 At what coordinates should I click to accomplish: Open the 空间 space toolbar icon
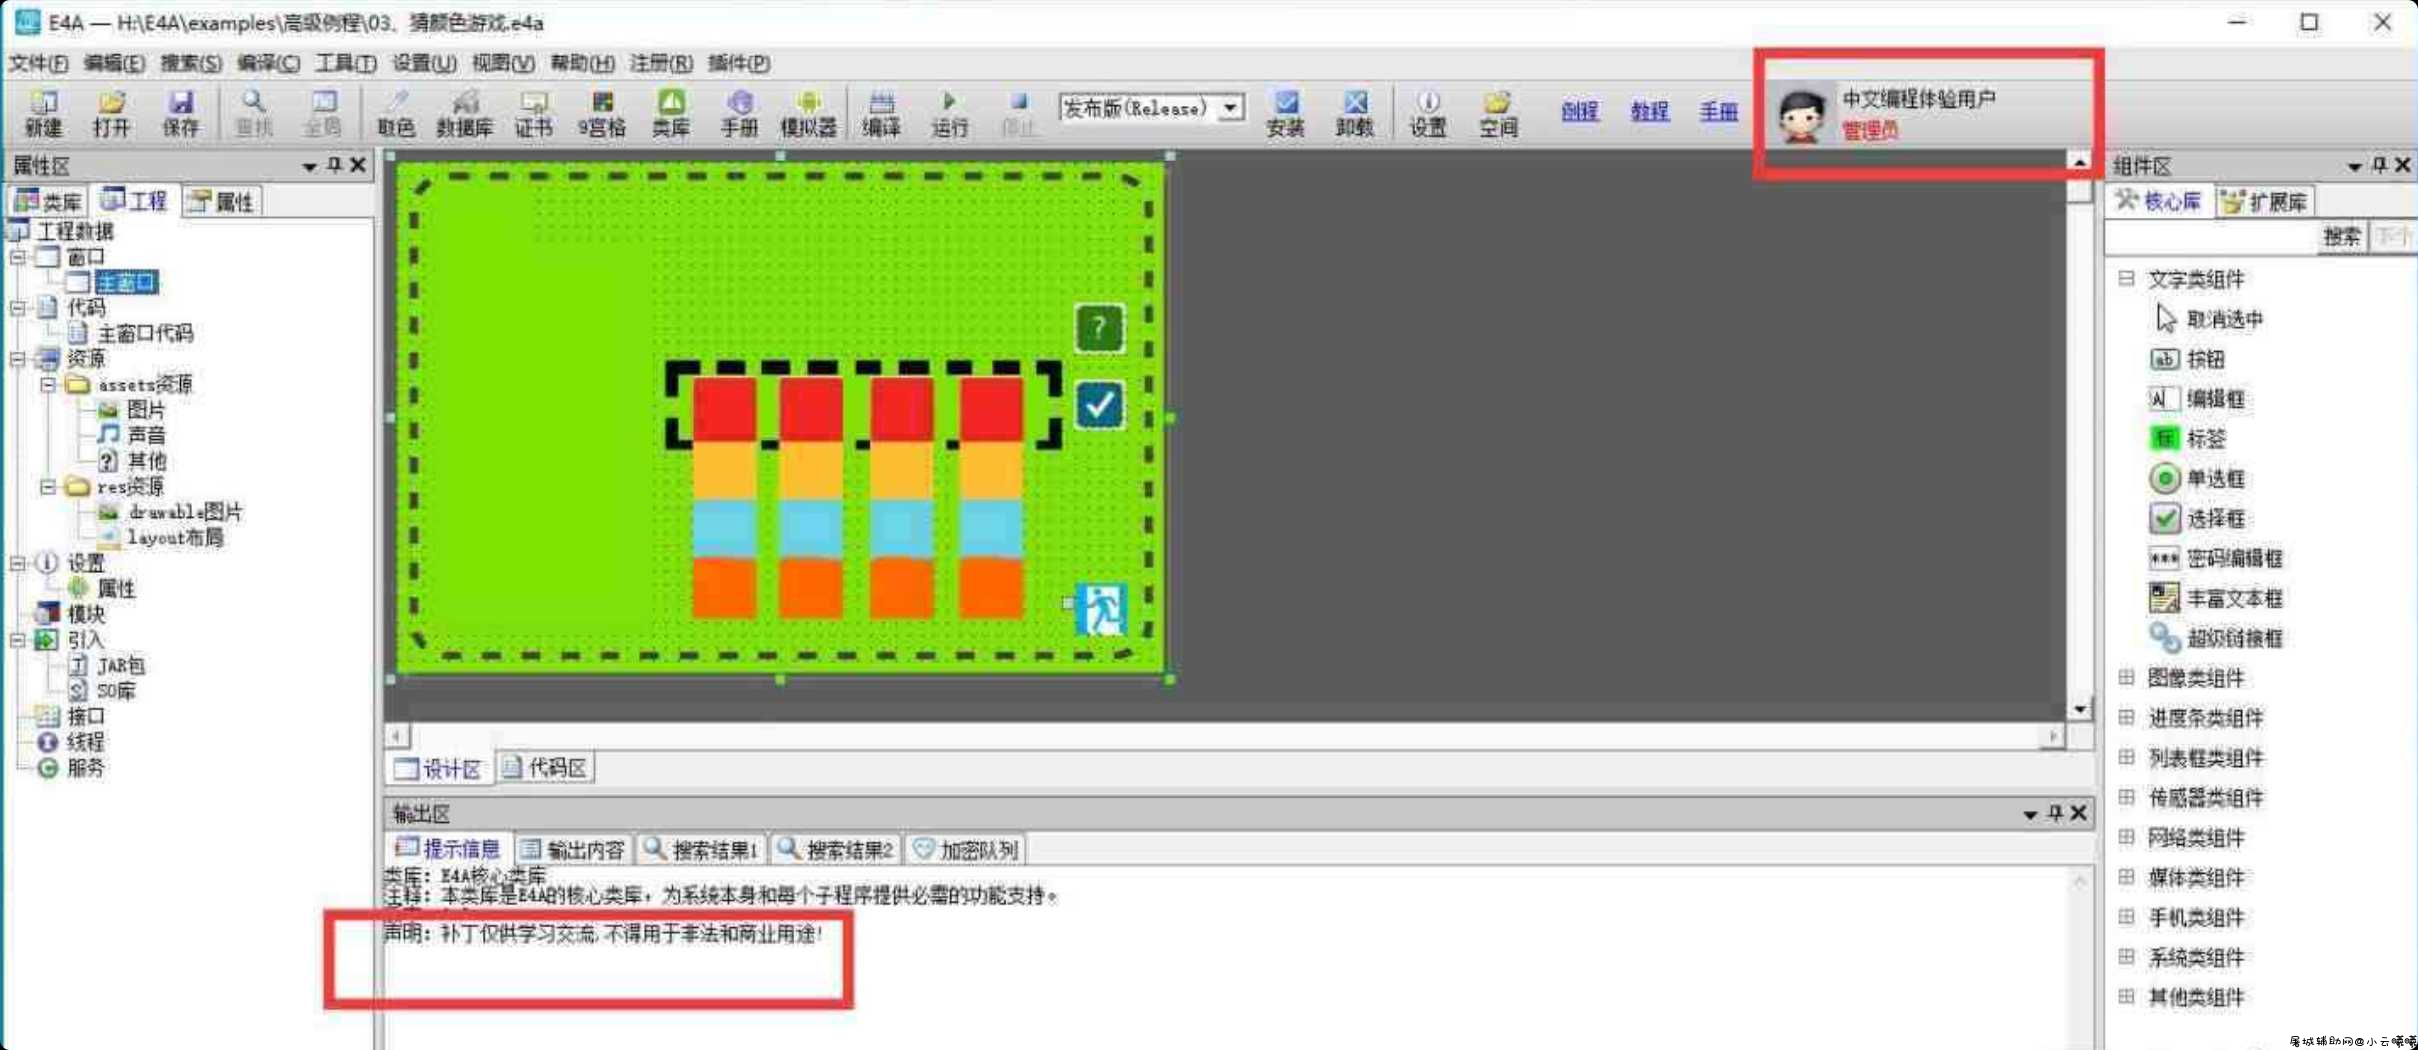coord(1497,112)
